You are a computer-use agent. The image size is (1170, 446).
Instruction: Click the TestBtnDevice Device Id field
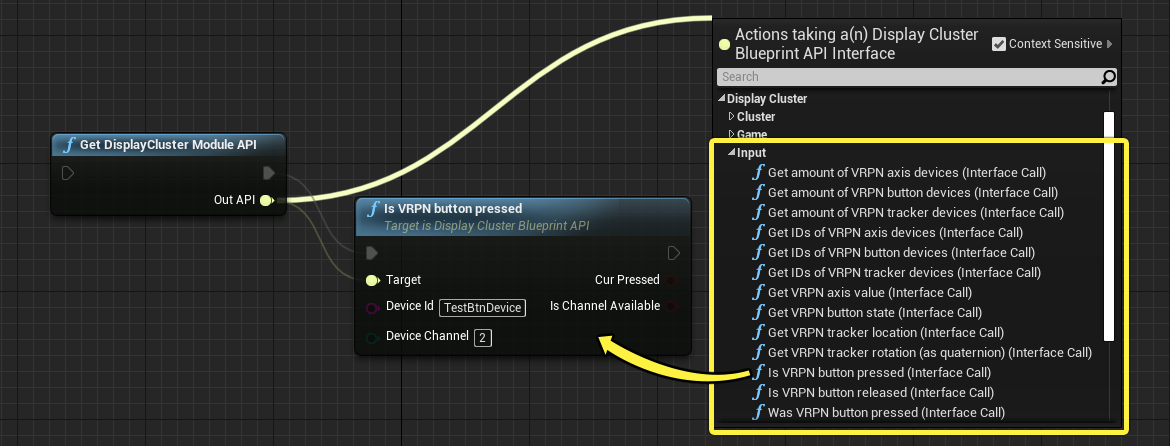pyautogui.click(x=483, y=308)
